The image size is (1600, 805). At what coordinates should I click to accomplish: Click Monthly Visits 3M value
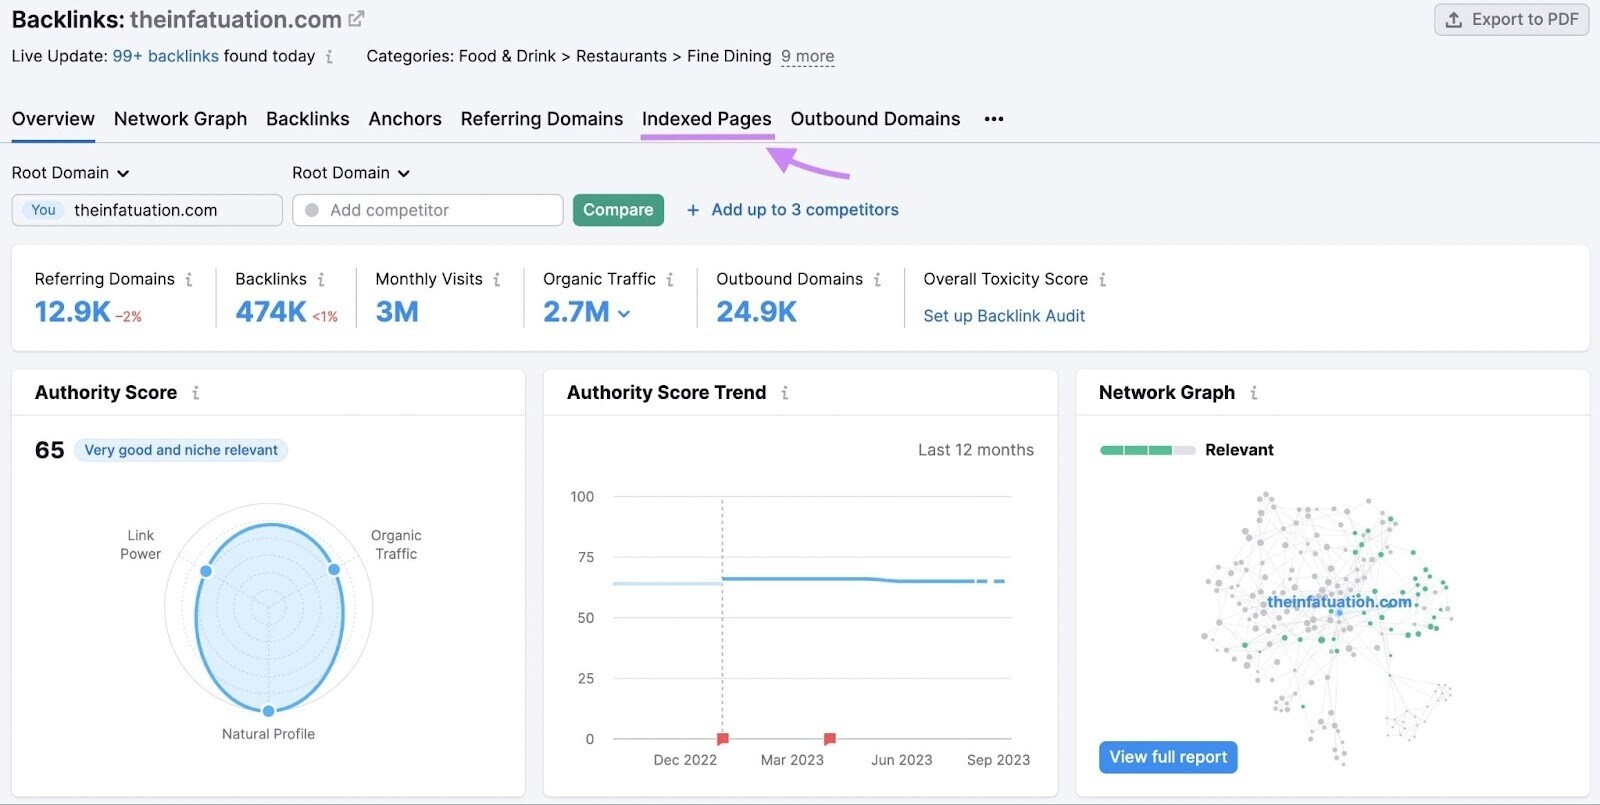click(397, 312)
